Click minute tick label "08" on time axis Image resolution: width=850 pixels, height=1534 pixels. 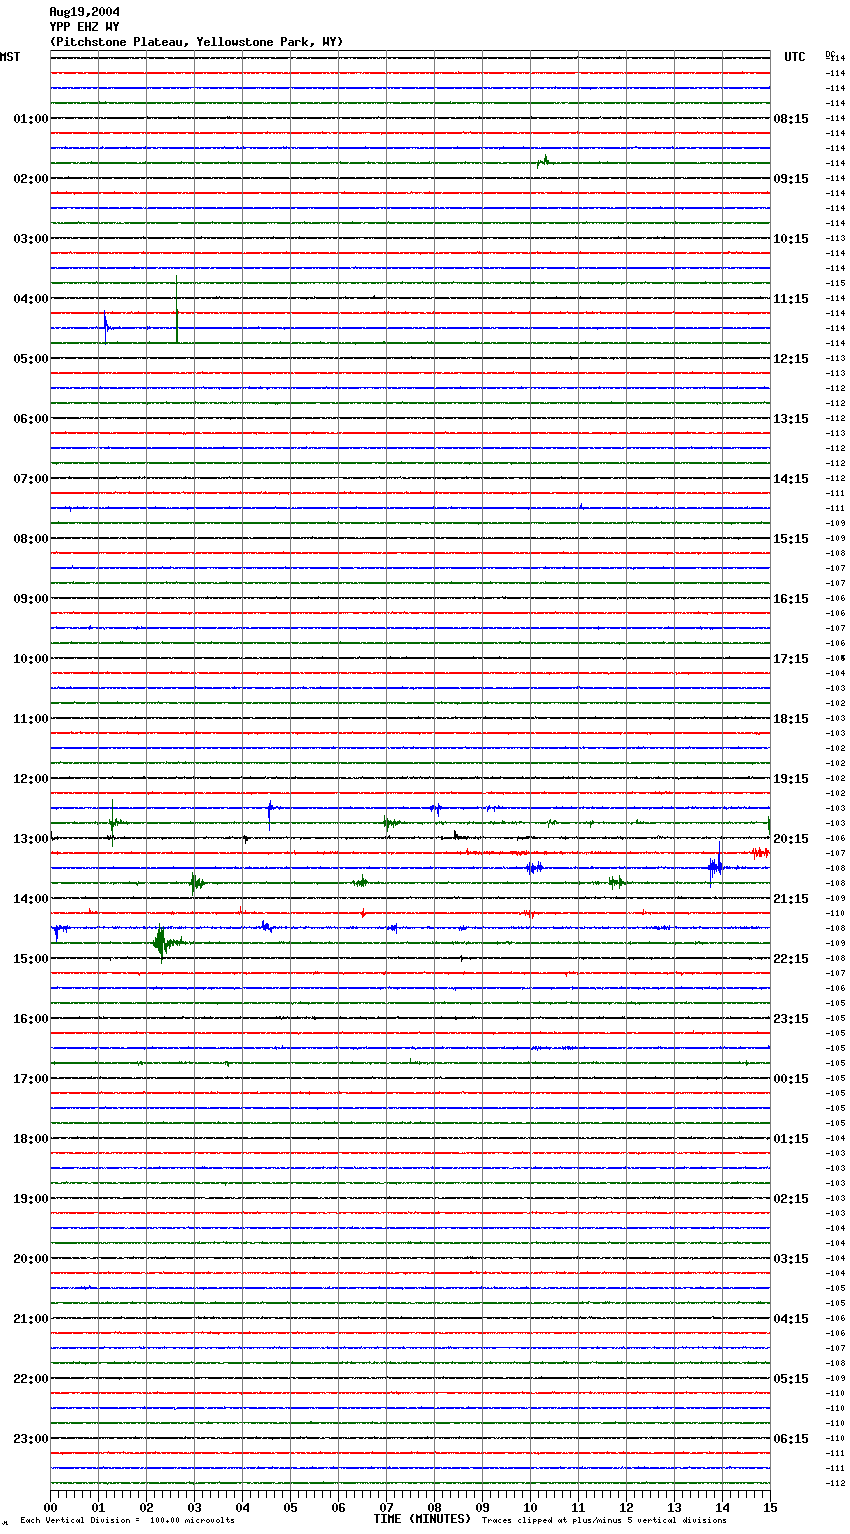pos(434,1507)
